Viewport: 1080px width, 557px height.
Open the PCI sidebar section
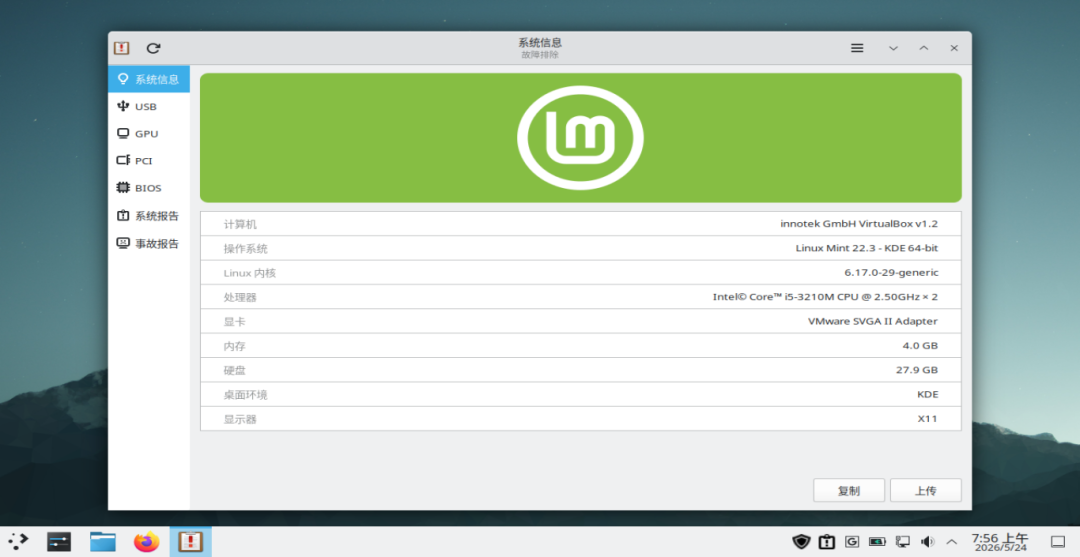149,160
